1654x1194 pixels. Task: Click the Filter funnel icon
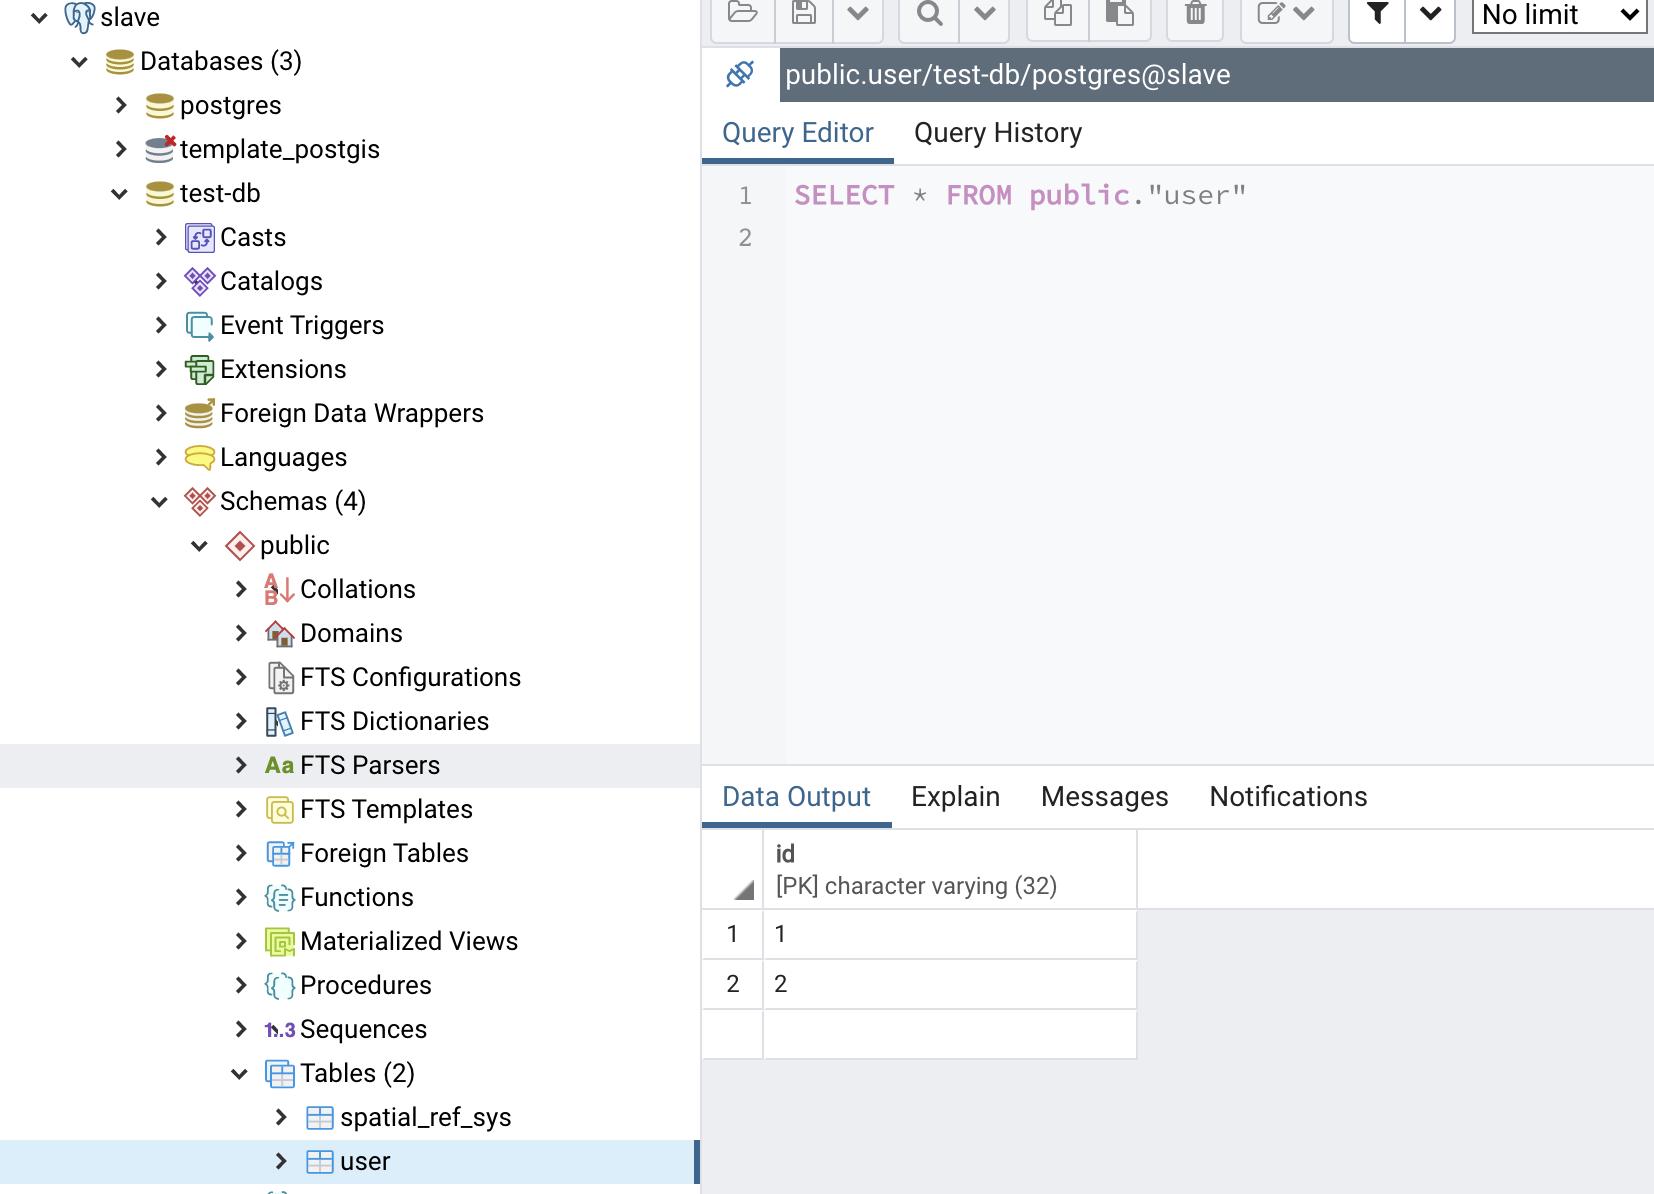click(x=1377, y=13)
